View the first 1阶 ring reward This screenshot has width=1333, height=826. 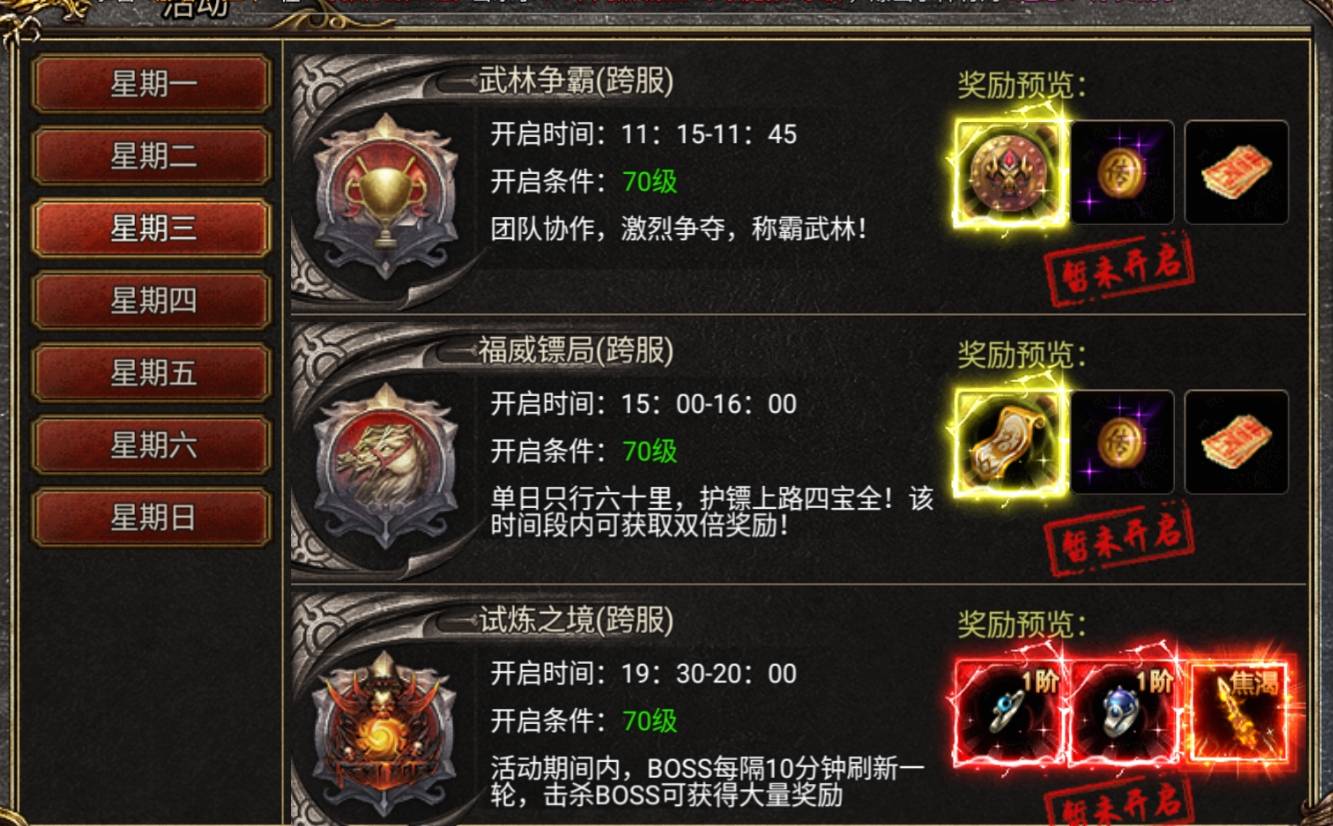[x=1008, y=713]
